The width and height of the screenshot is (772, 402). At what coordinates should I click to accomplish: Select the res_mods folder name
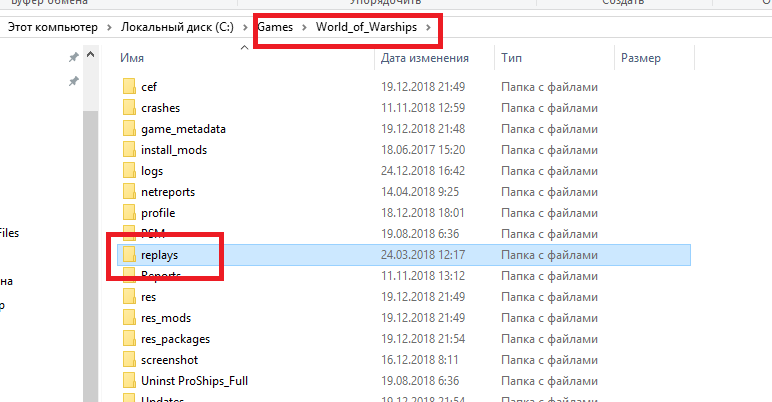166,318
